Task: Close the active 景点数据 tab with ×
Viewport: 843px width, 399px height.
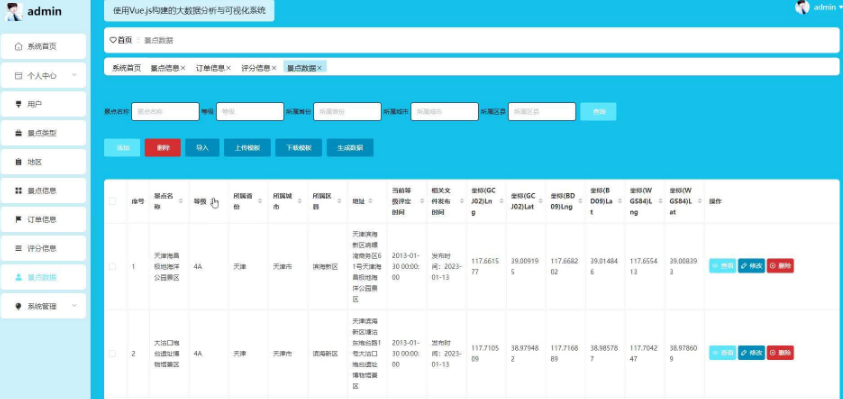Action: pyautogui.click(x=319, y=68)
